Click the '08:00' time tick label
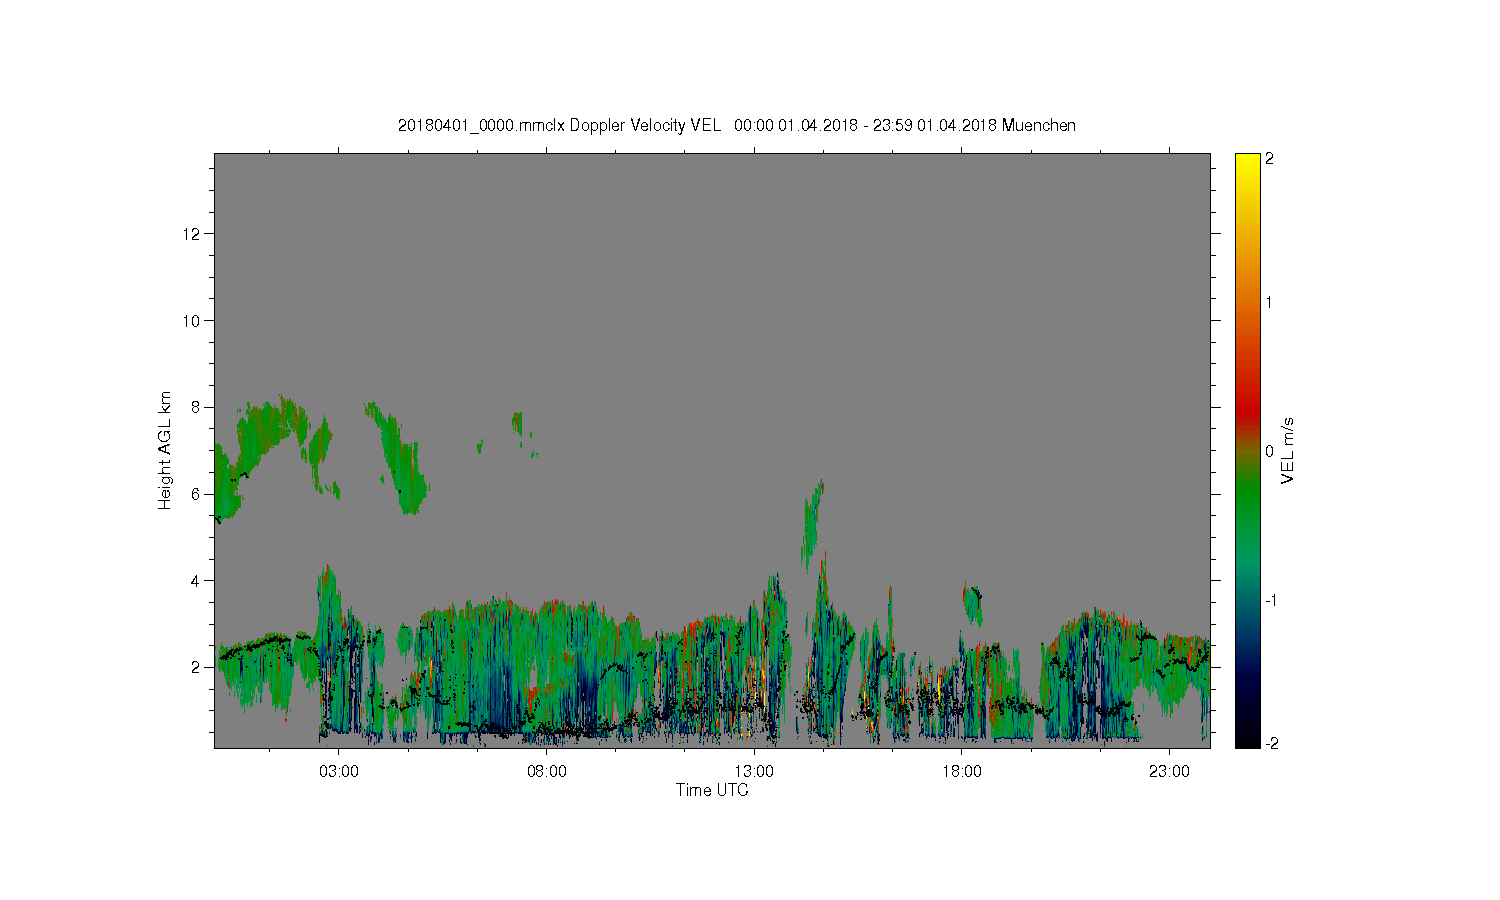The image size is (1500, 900). (547, 772)
